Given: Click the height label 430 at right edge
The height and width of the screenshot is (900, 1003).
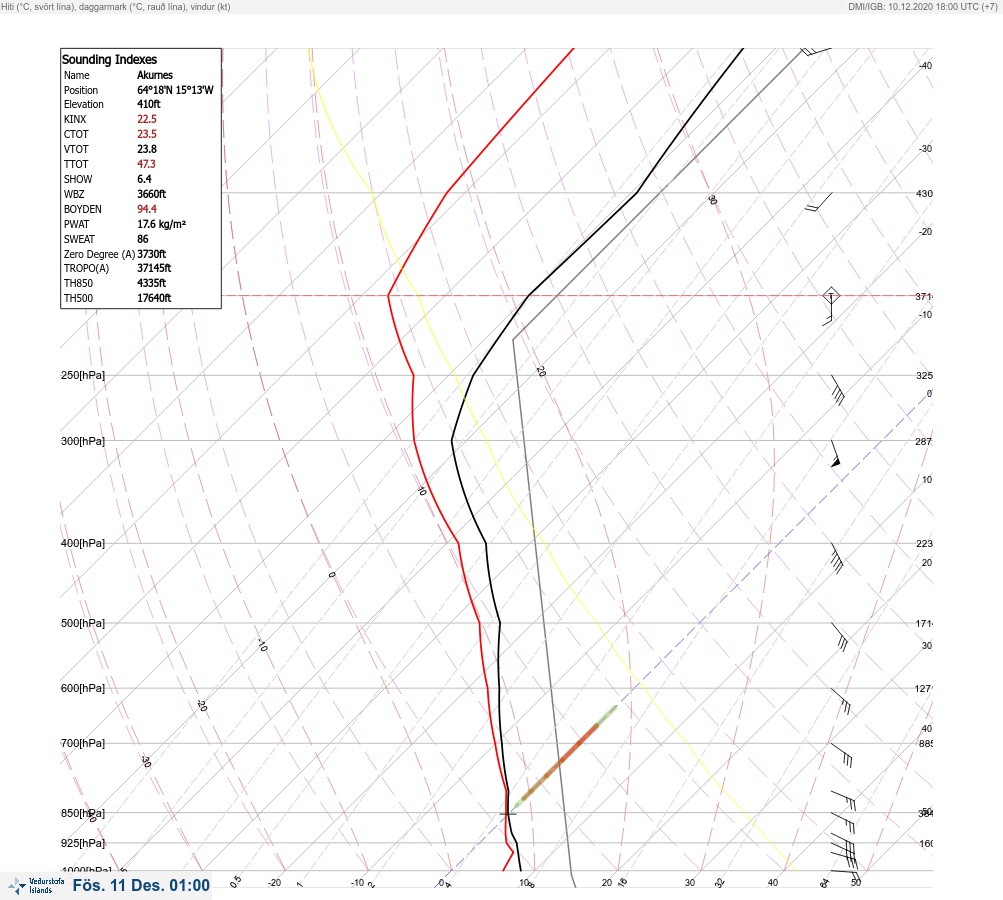Looking at the screenshot, I should [x=924, y=193].
